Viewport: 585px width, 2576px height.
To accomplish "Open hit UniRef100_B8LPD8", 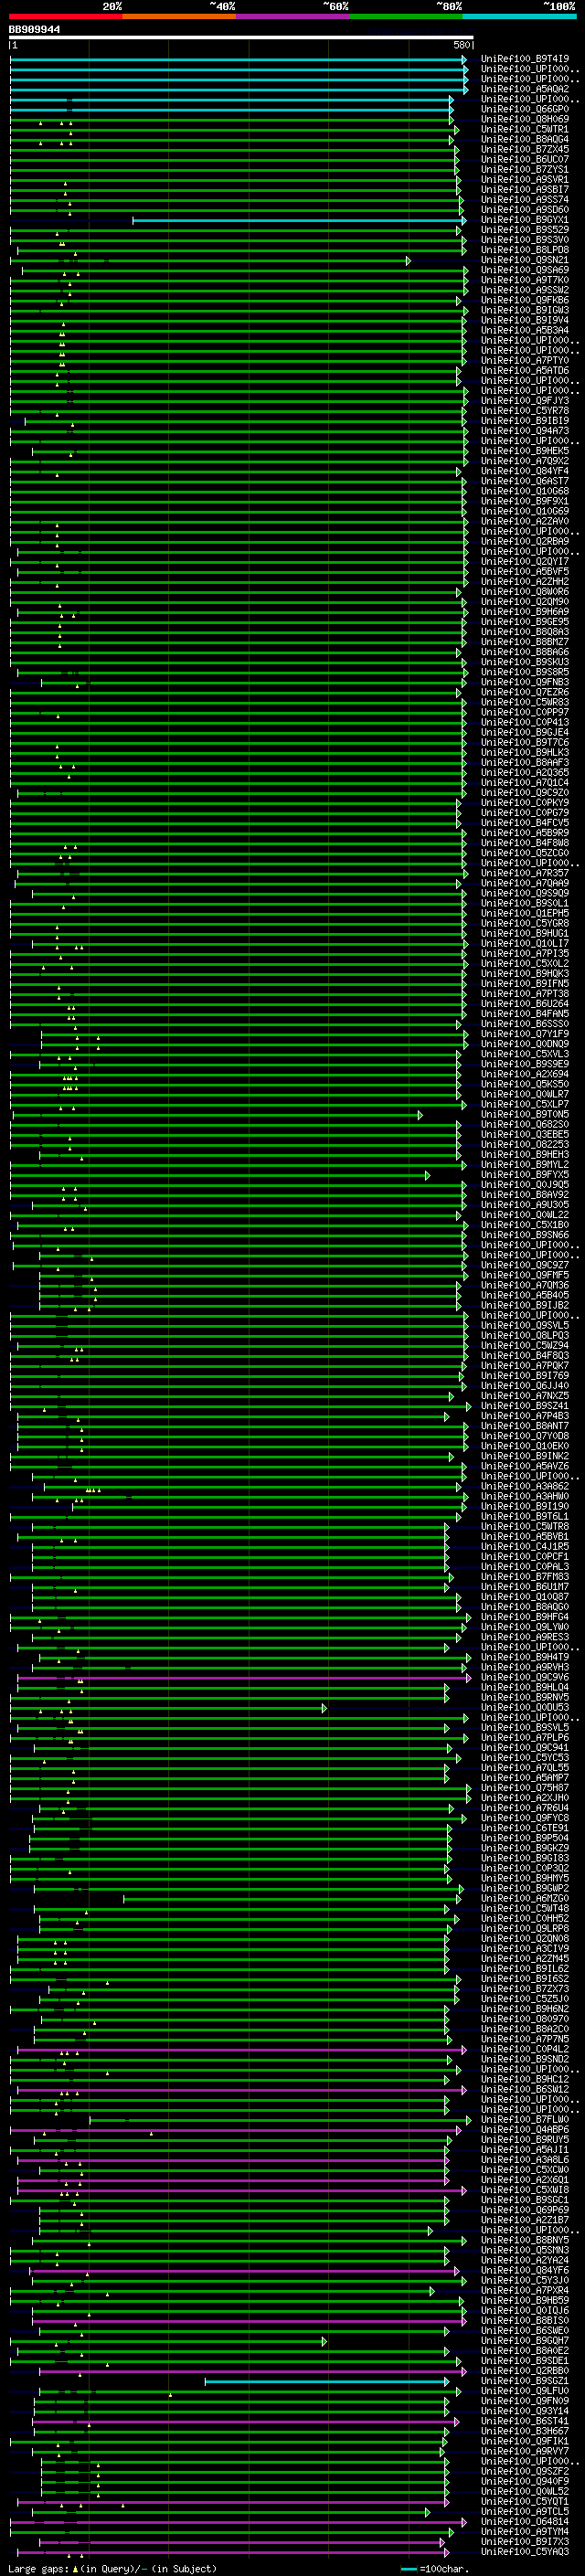I will click(525, 250).
